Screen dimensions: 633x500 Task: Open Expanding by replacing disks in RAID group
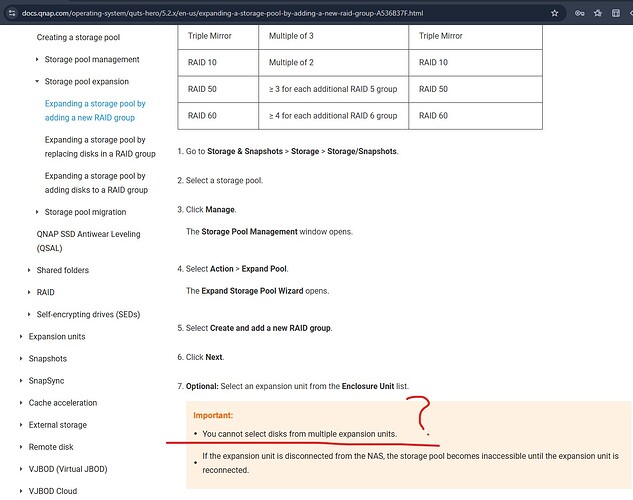pos(99,147)
